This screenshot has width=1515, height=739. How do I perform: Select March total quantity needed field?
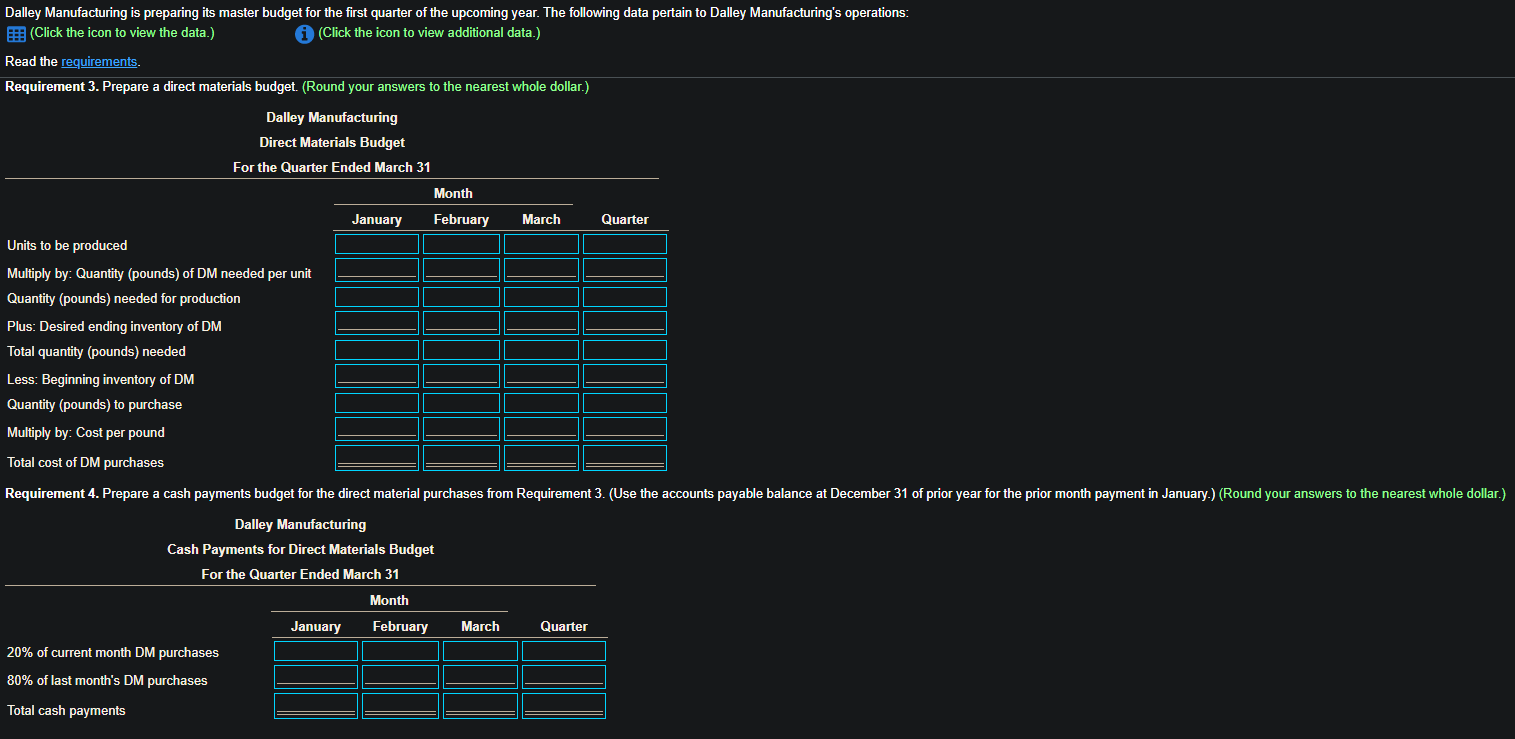click(541, 350)
